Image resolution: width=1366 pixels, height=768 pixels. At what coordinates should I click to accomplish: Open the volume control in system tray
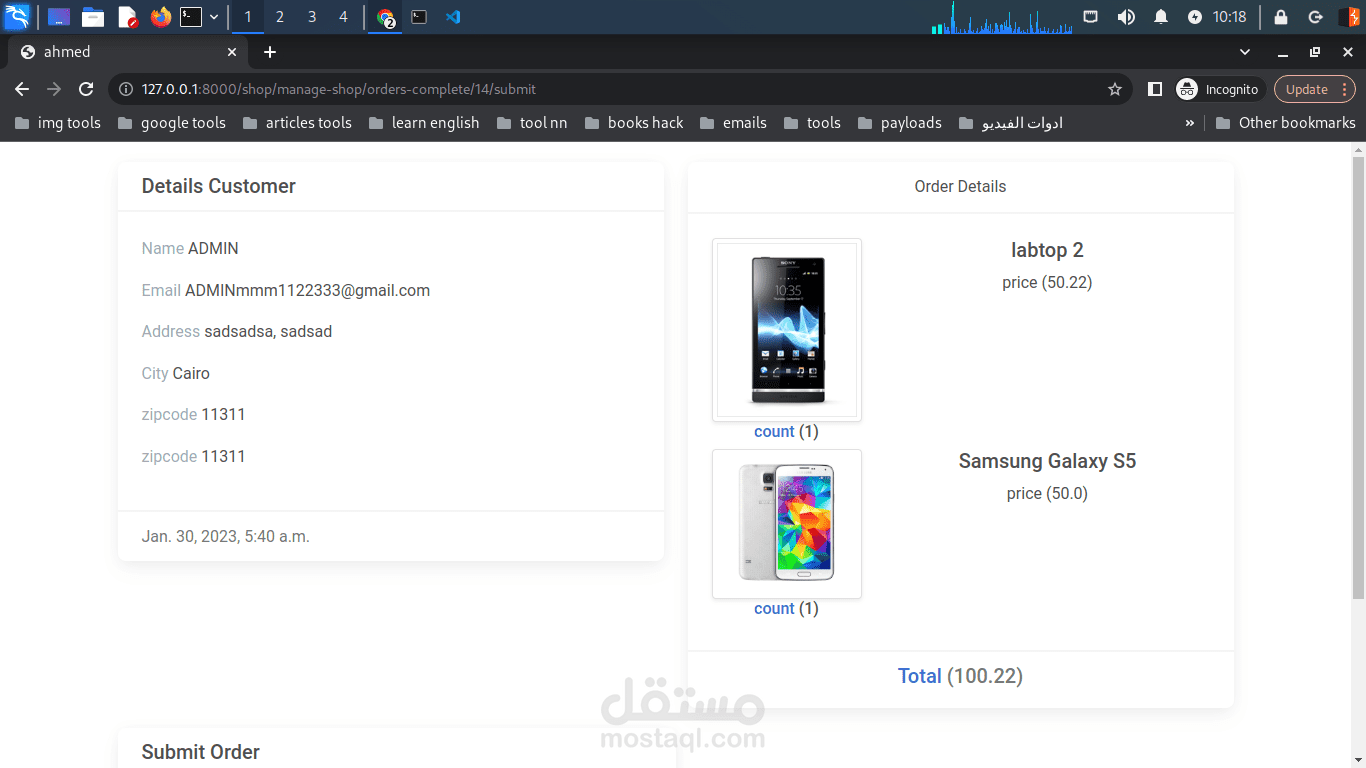(x=1126, y=17)
